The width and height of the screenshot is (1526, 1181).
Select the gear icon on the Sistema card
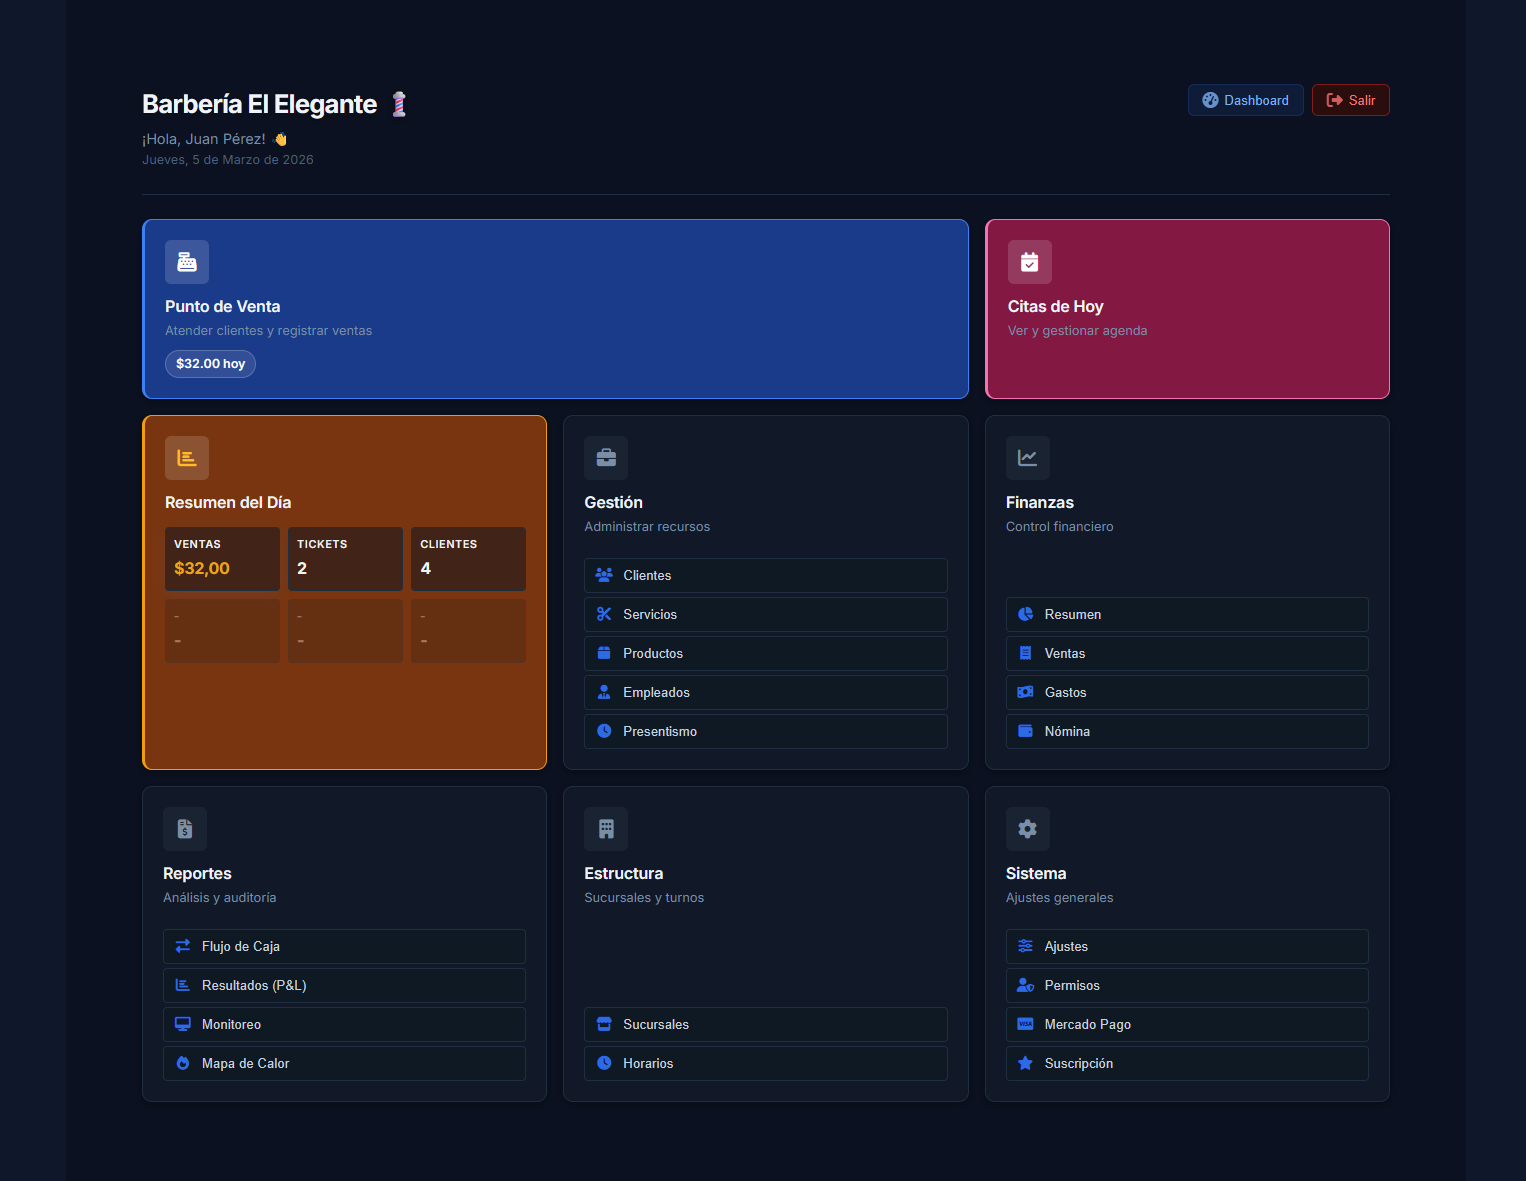(x=1028, y=829)
